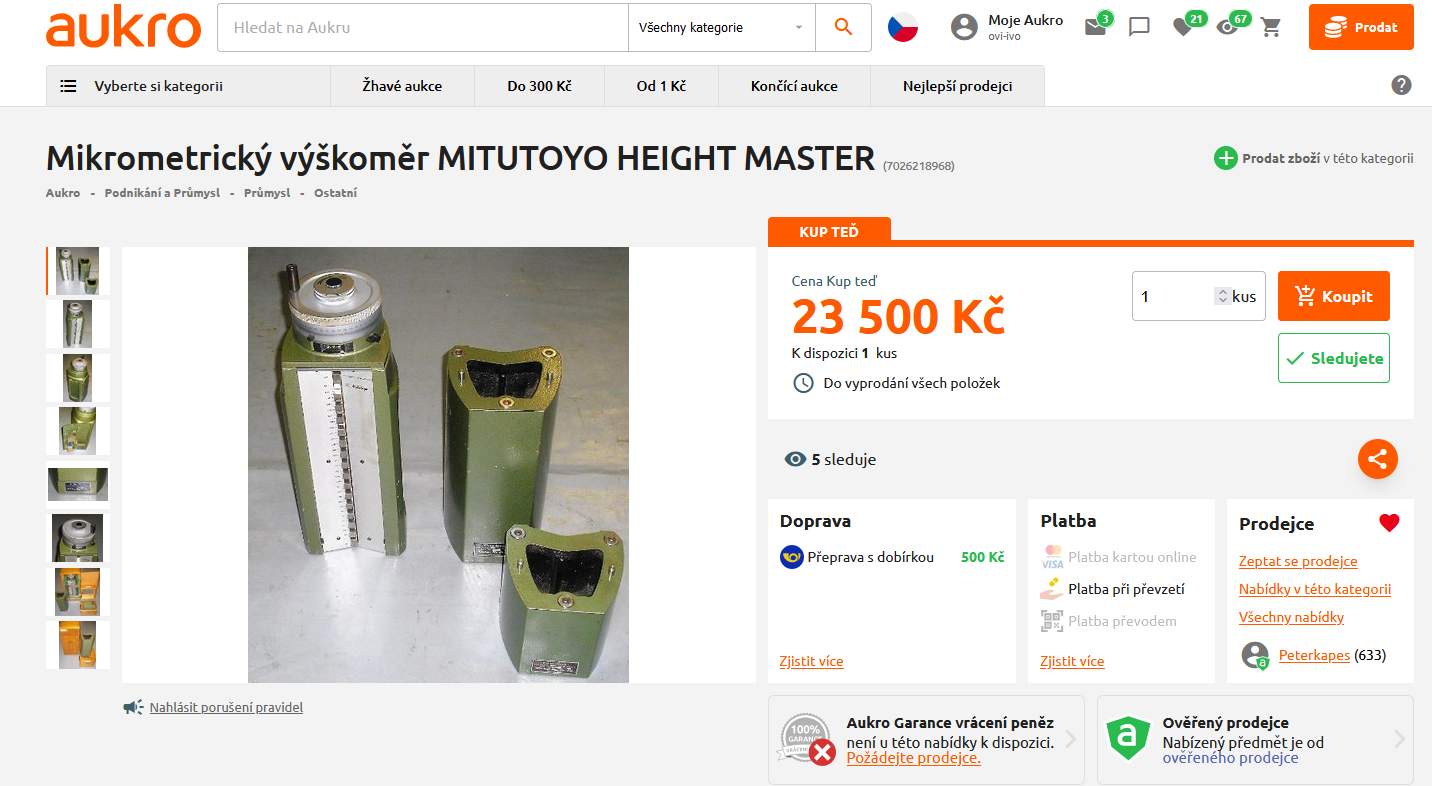The width and height of the screenshot is (1432, 786).
Task: Open the messages envelope icon
Action: (x=1095, y=27)
